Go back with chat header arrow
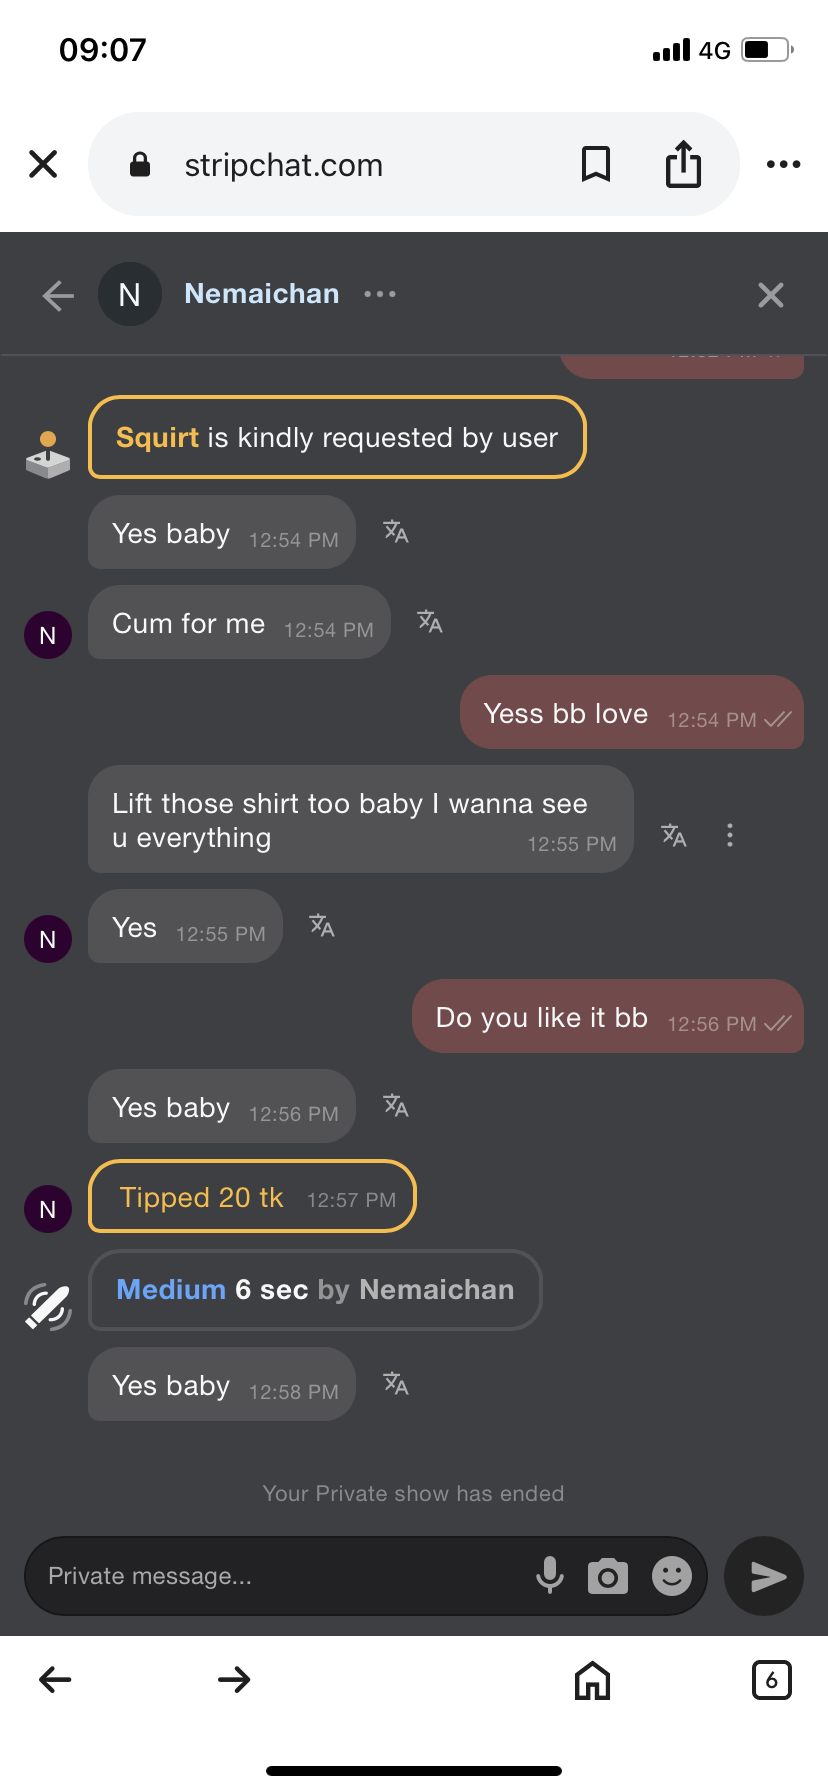 click(59, 295)
